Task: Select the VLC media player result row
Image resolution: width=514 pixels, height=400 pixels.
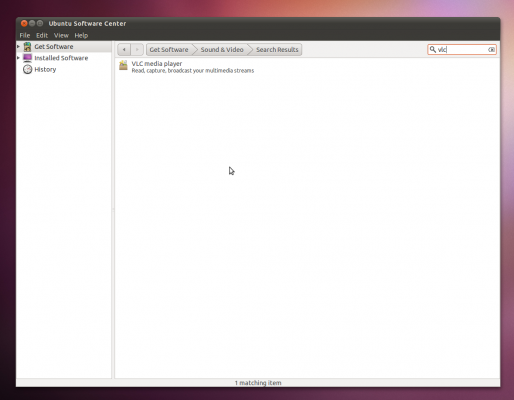Action: click(307, 67)
